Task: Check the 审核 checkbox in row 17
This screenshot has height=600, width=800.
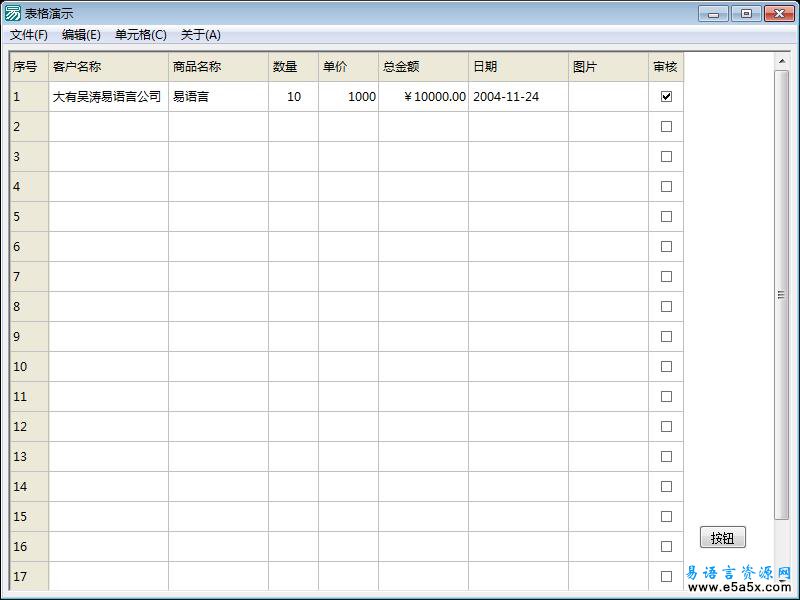Action: (x=666, y=577)
